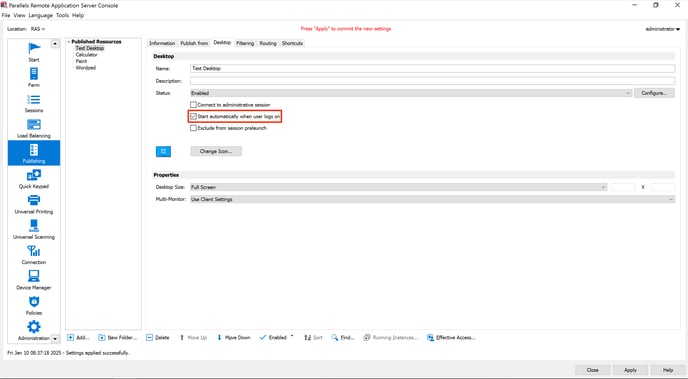Image resolution: width=688 pixels, height=379 pixels.
Task: Open the Farm category icon
Action: [x=34, y=77]
